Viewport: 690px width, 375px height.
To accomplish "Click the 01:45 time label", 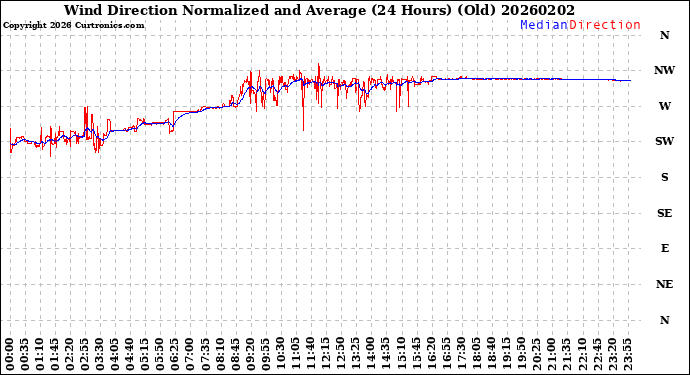I will [55, 355].
